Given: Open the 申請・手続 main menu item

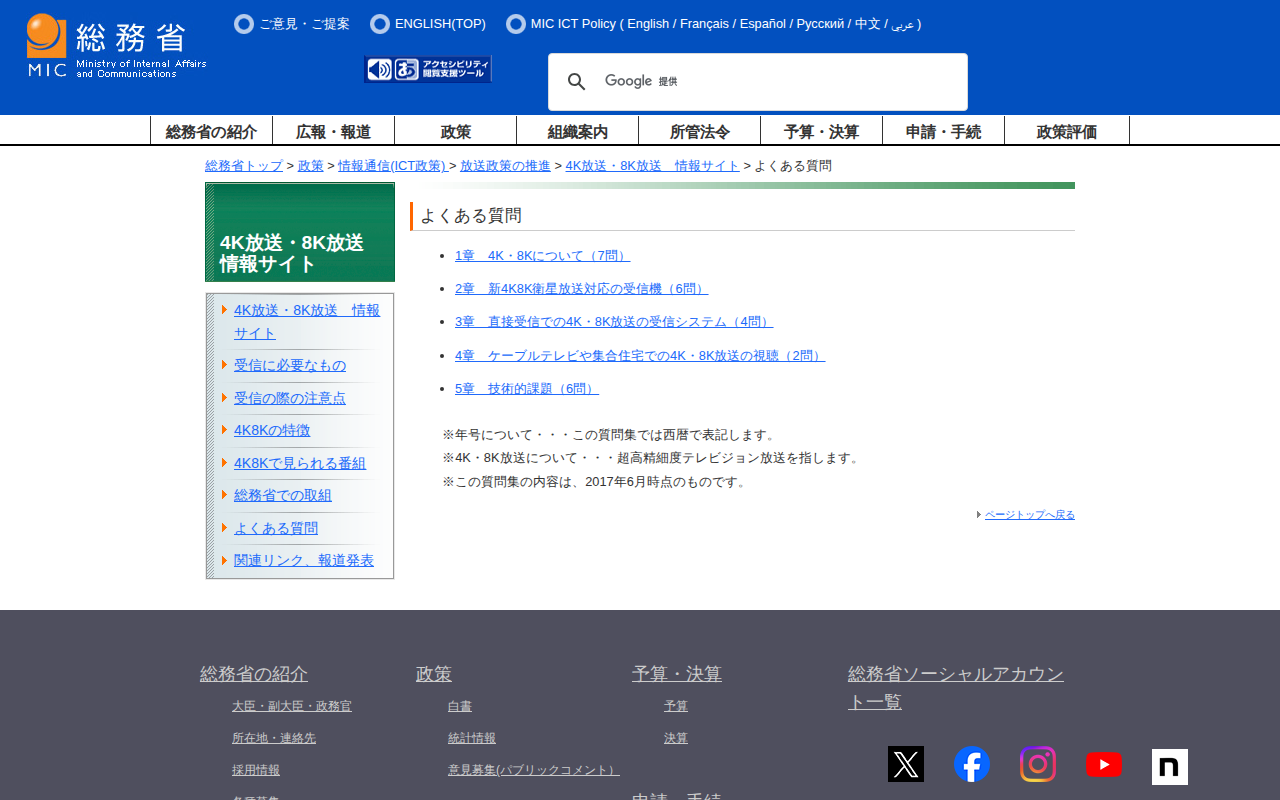Looking at the screenshot, I should coord(943,131).
